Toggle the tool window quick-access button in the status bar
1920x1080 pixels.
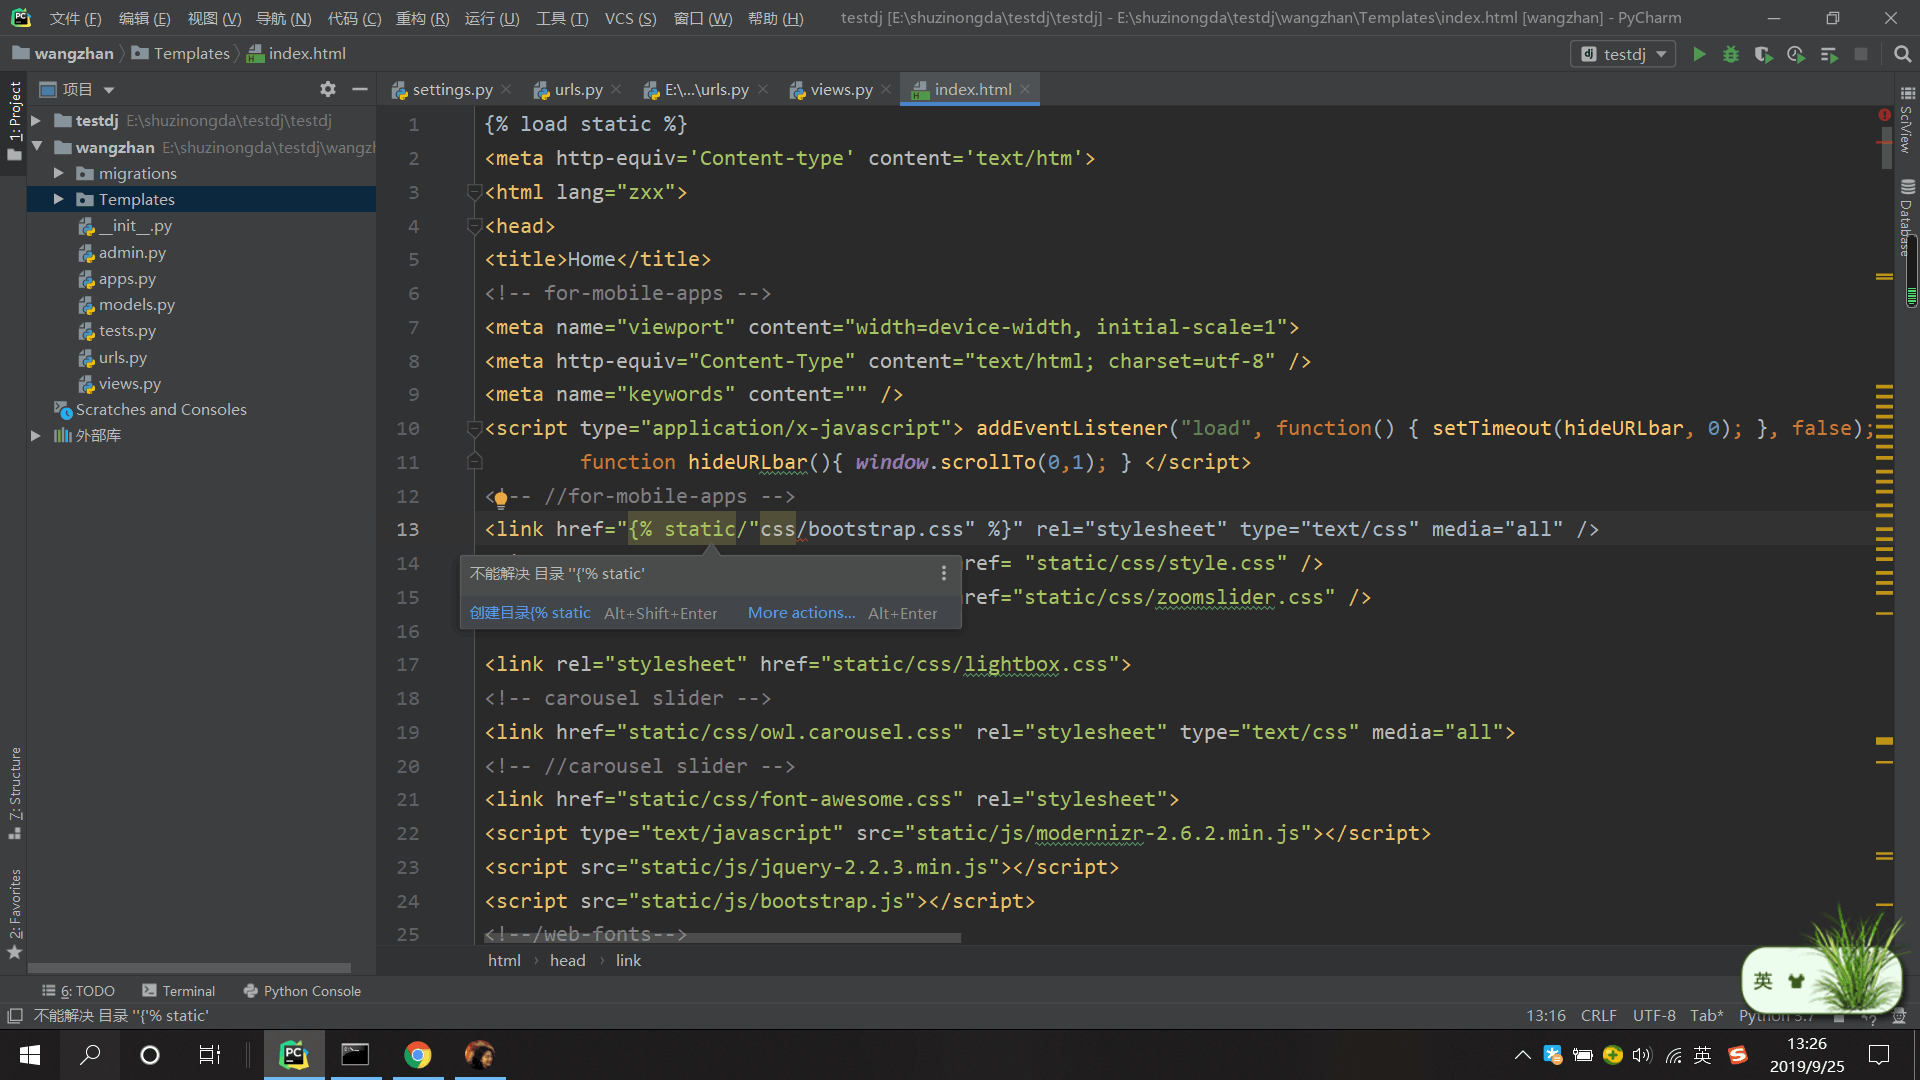(15, 1016)
